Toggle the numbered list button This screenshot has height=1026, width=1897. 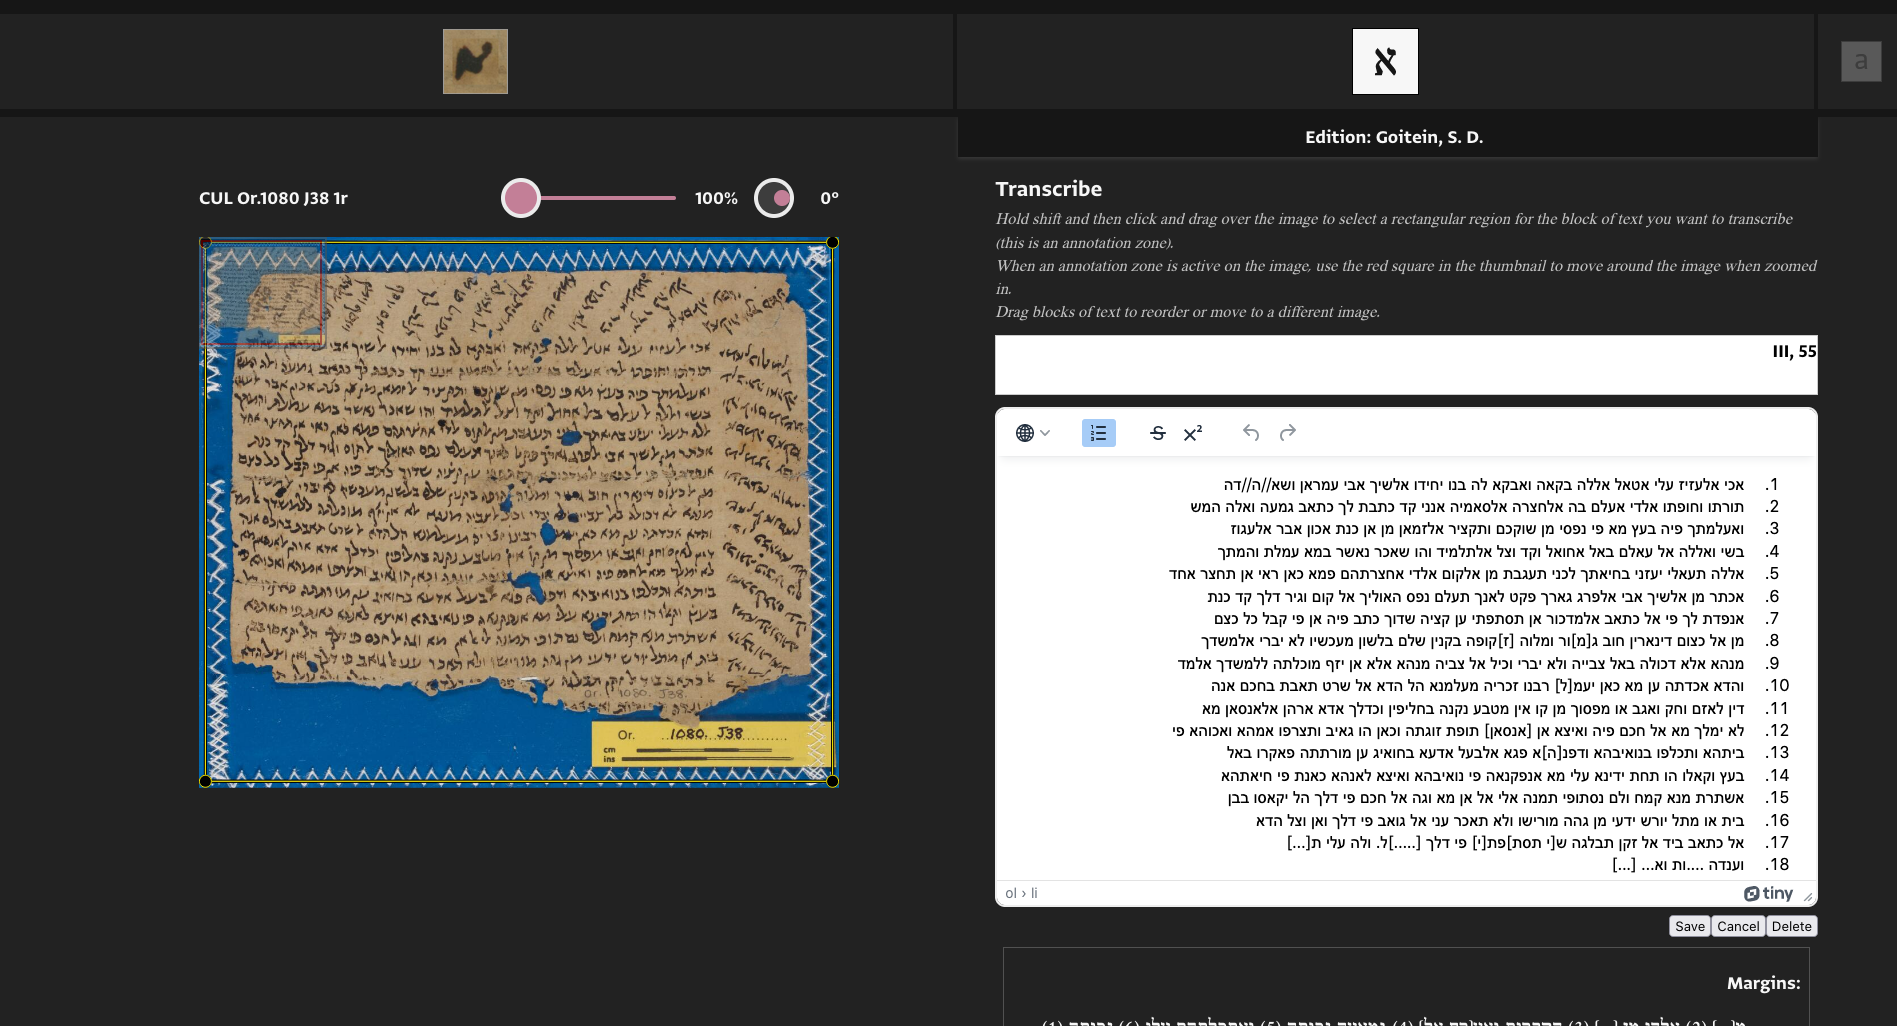tap(1098, 433)
